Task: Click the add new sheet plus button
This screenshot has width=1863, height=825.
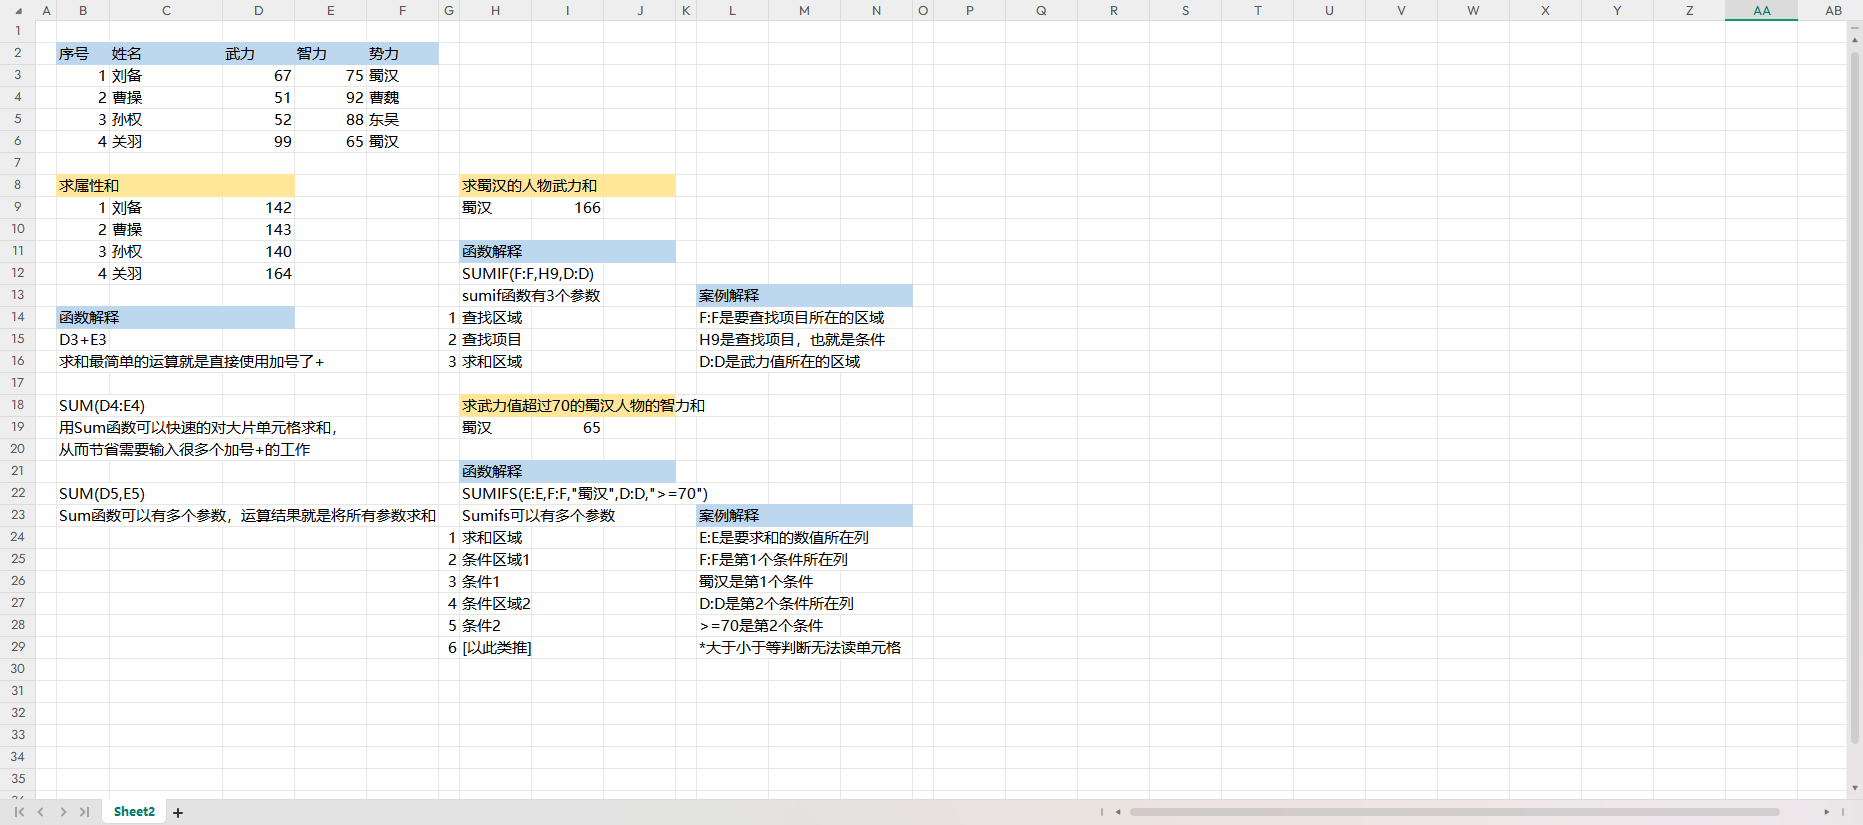Action: pos(178,813)
